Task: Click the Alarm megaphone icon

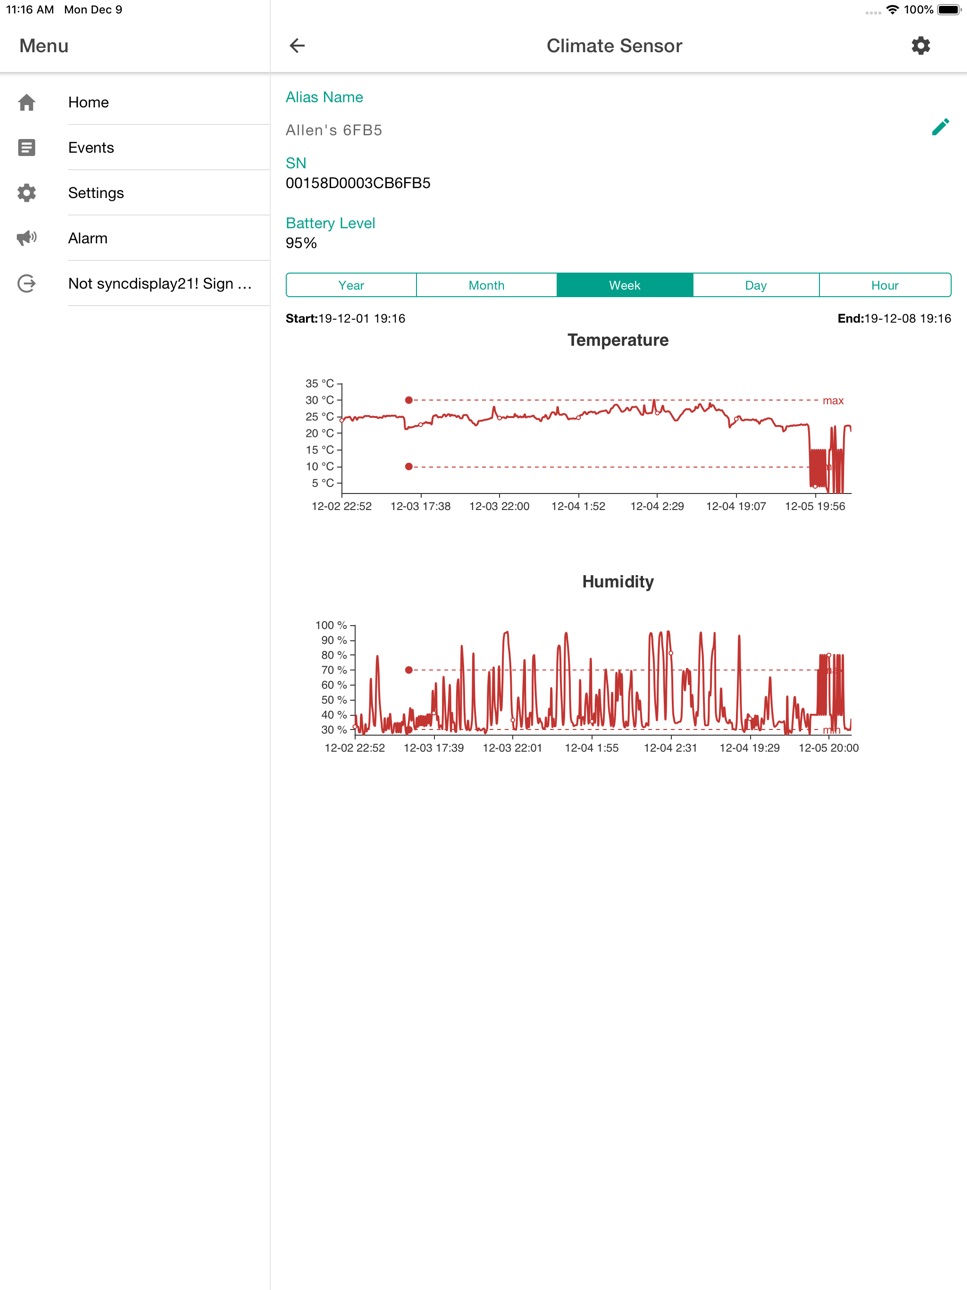Action: (27, 238)
